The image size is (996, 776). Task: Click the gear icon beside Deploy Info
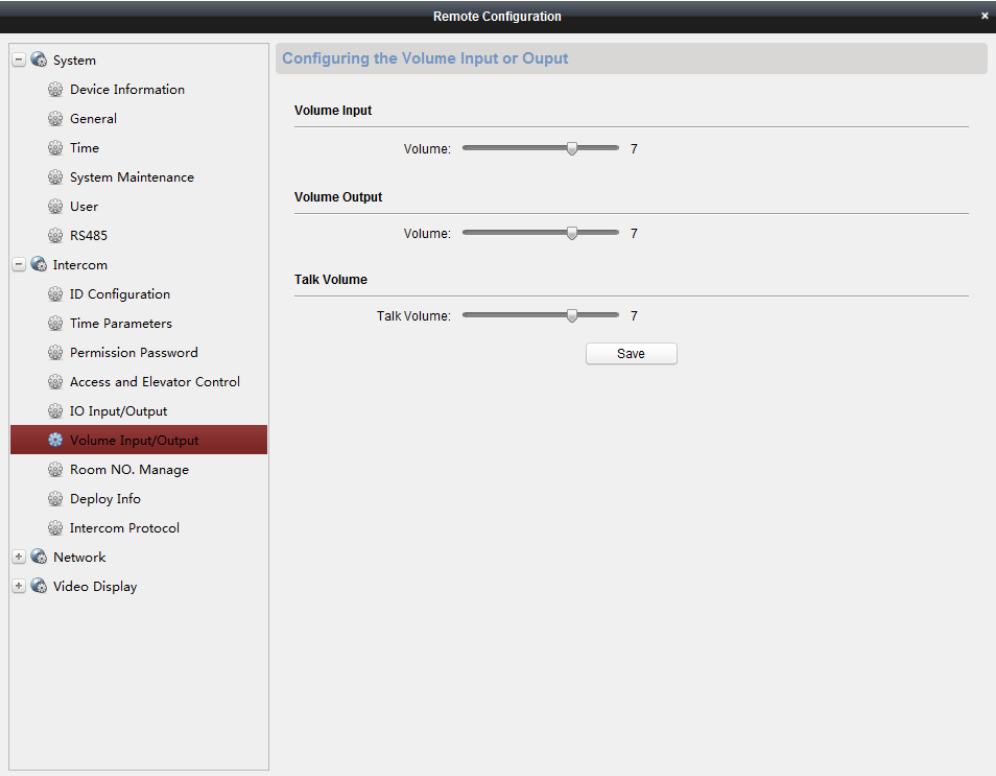click(x=55, y=498)
